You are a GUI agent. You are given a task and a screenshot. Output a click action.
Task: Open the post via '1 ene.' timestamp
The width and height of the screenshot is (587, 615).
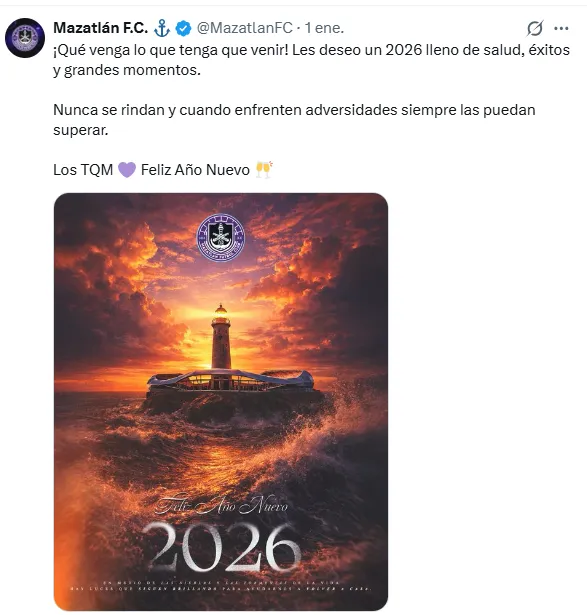point(324,28)
